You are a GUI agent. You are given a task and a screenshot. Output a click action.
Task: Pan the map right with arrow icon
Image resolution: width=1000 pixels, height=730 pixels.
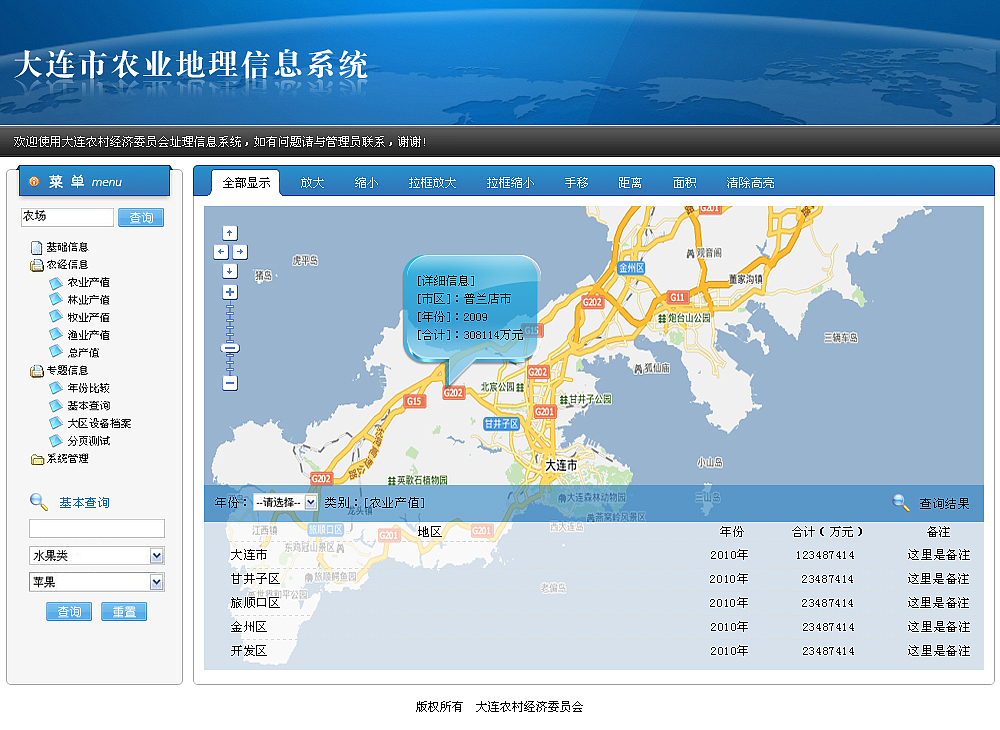pyautogui.click(x=239, y=252)
